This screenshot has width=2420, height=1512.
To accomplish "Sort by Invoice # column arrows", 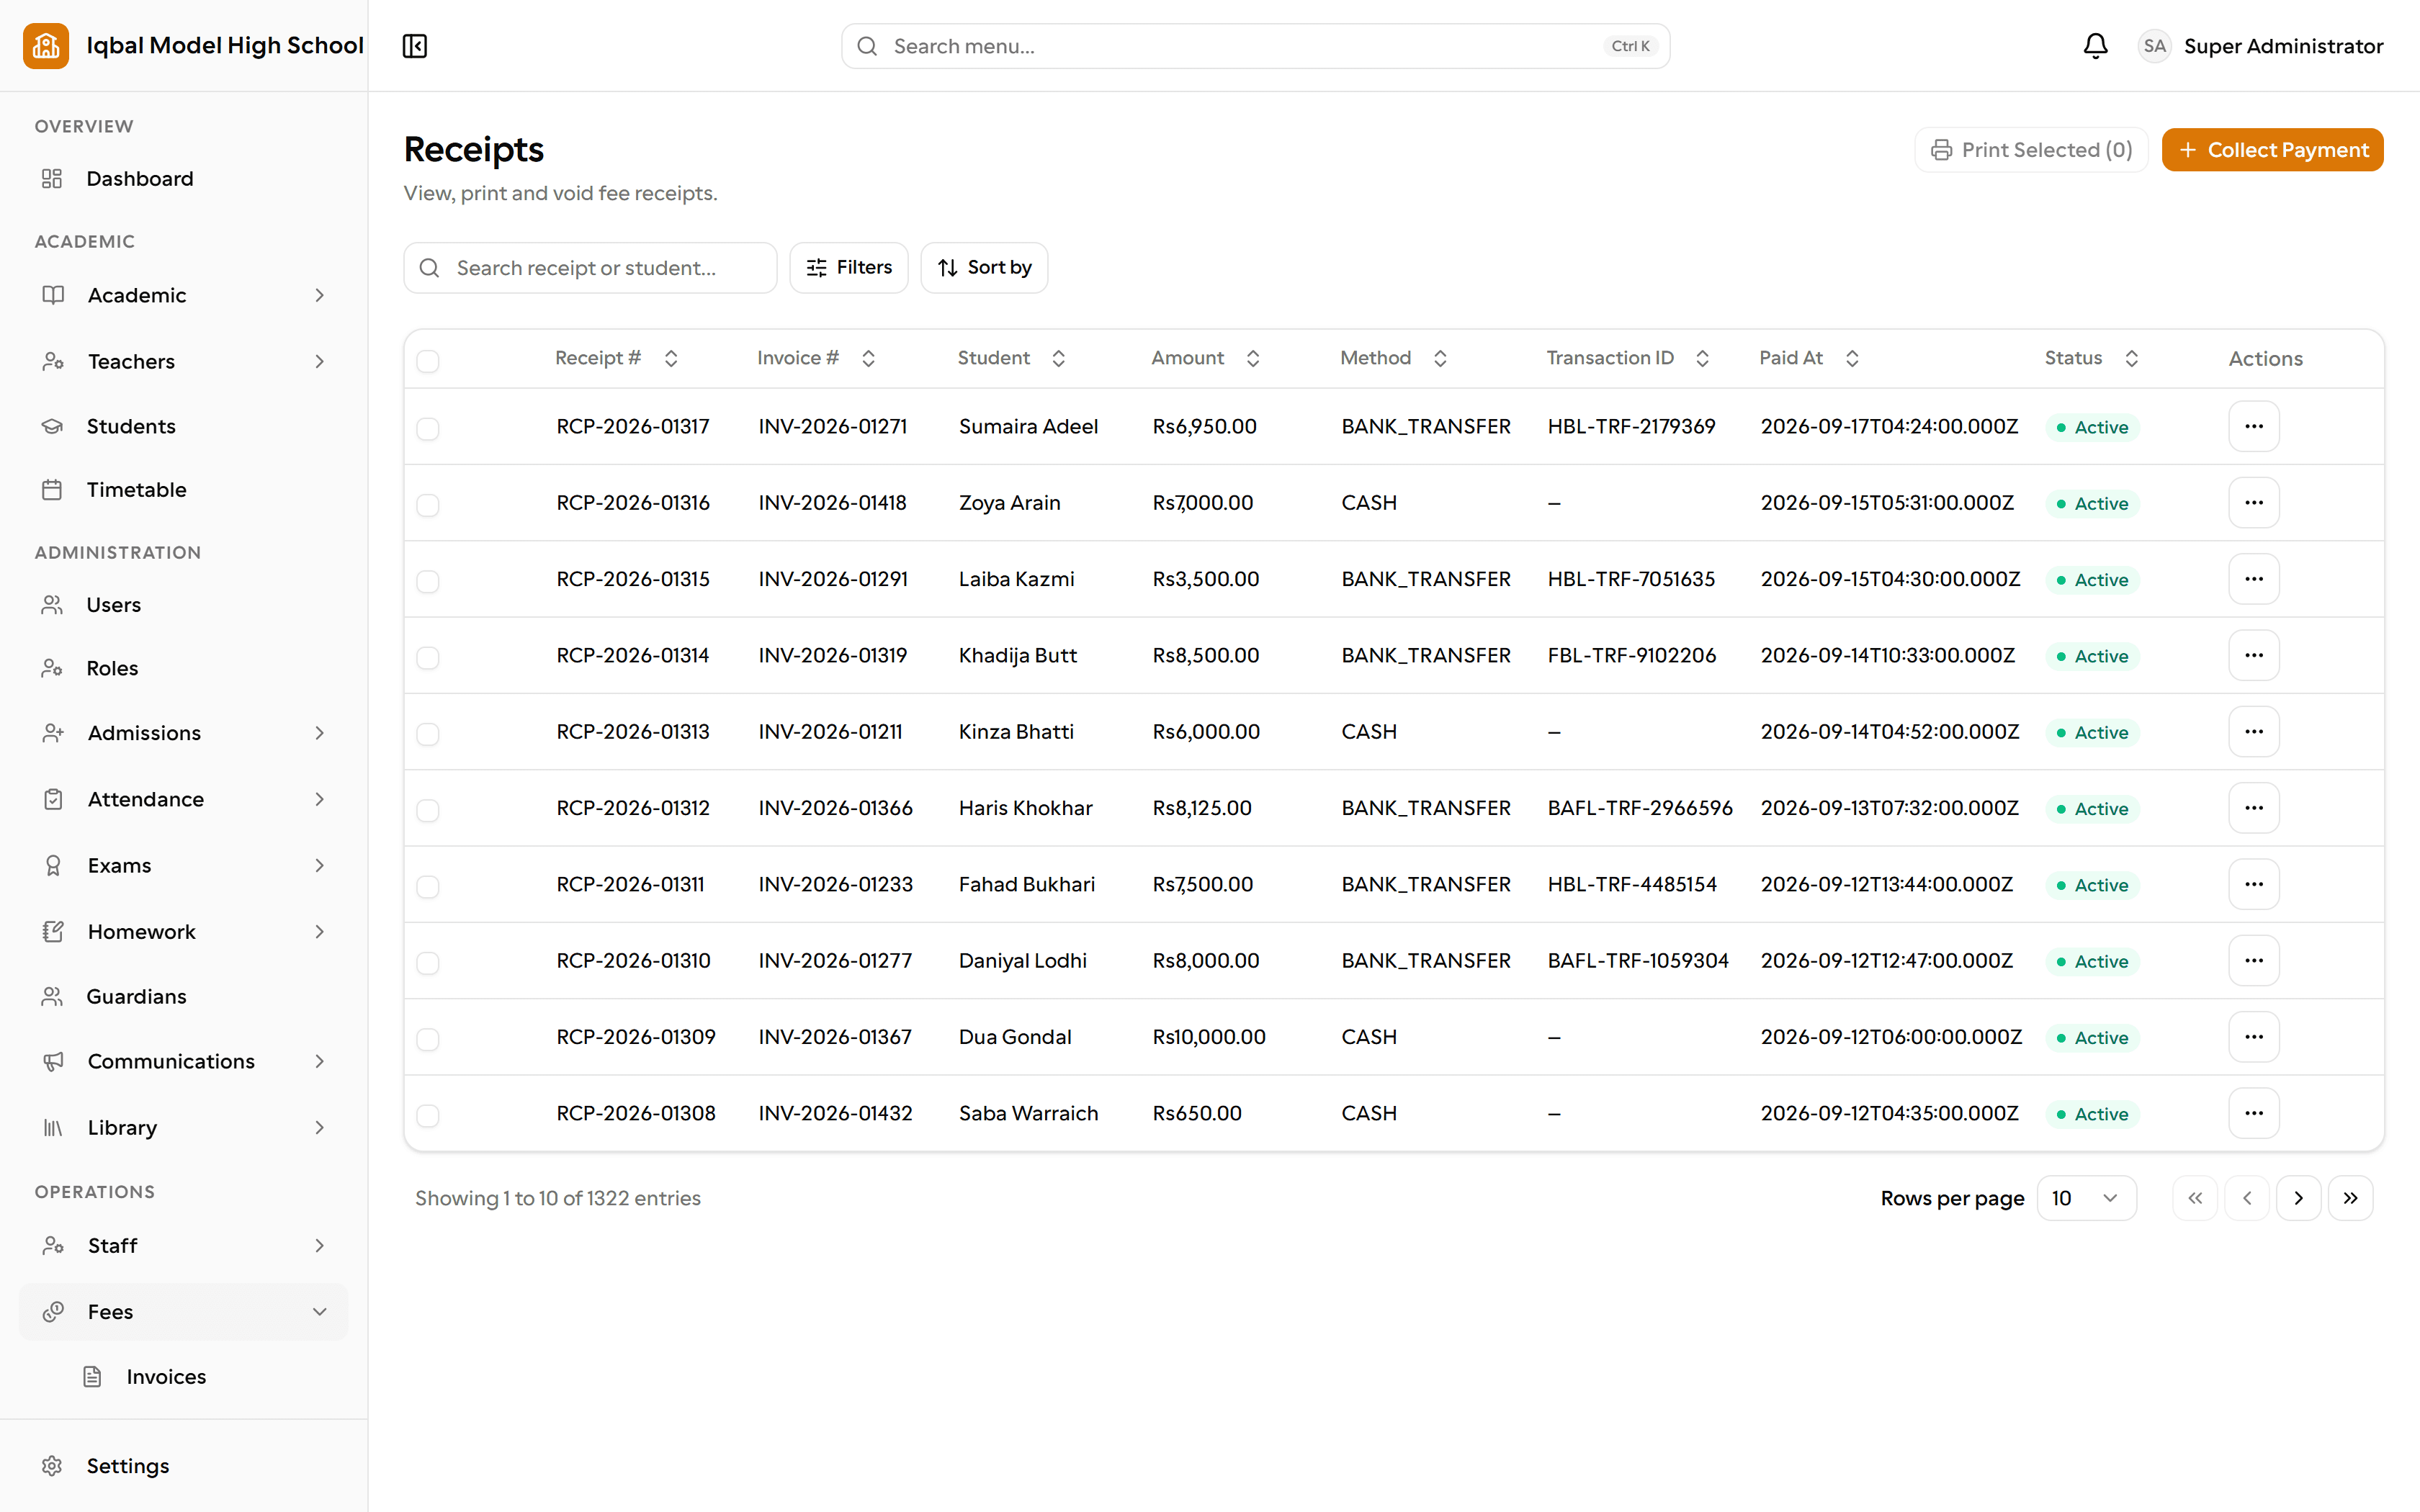I will (868, 358).
